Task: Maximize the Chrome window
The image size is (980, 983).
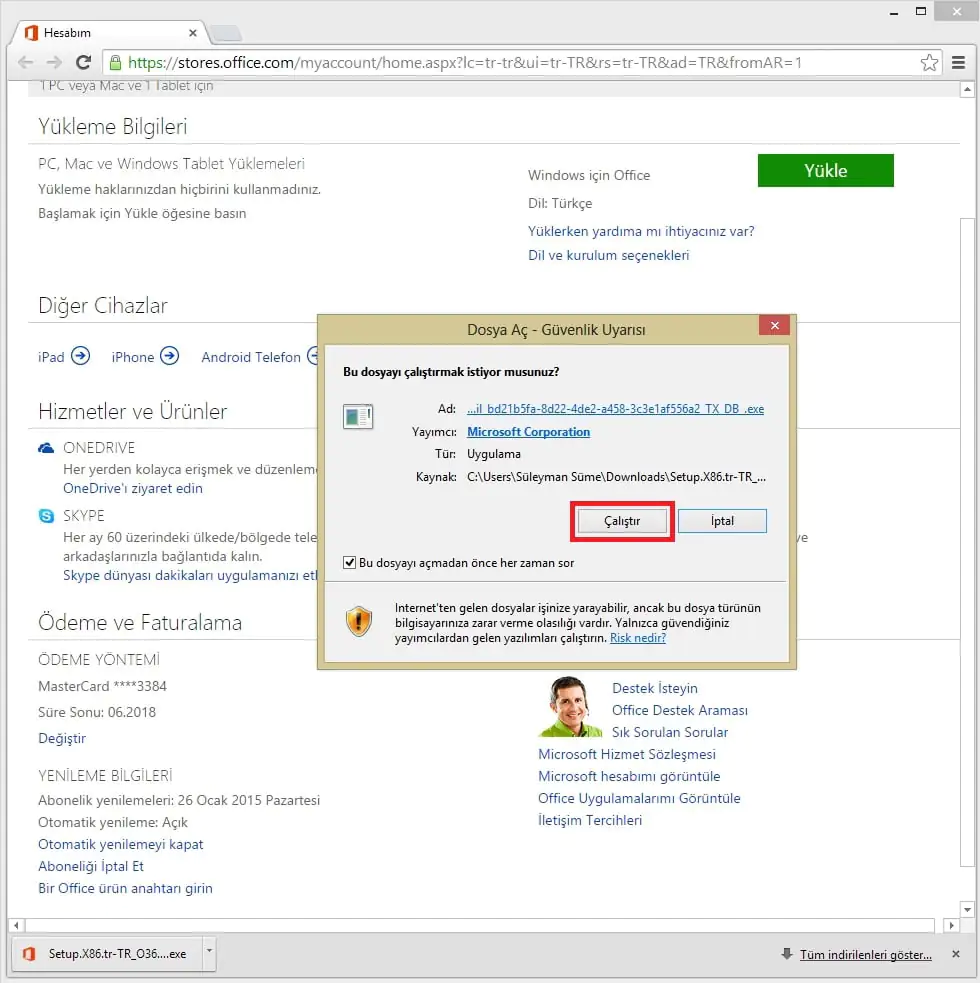Action: pos(921,11)
